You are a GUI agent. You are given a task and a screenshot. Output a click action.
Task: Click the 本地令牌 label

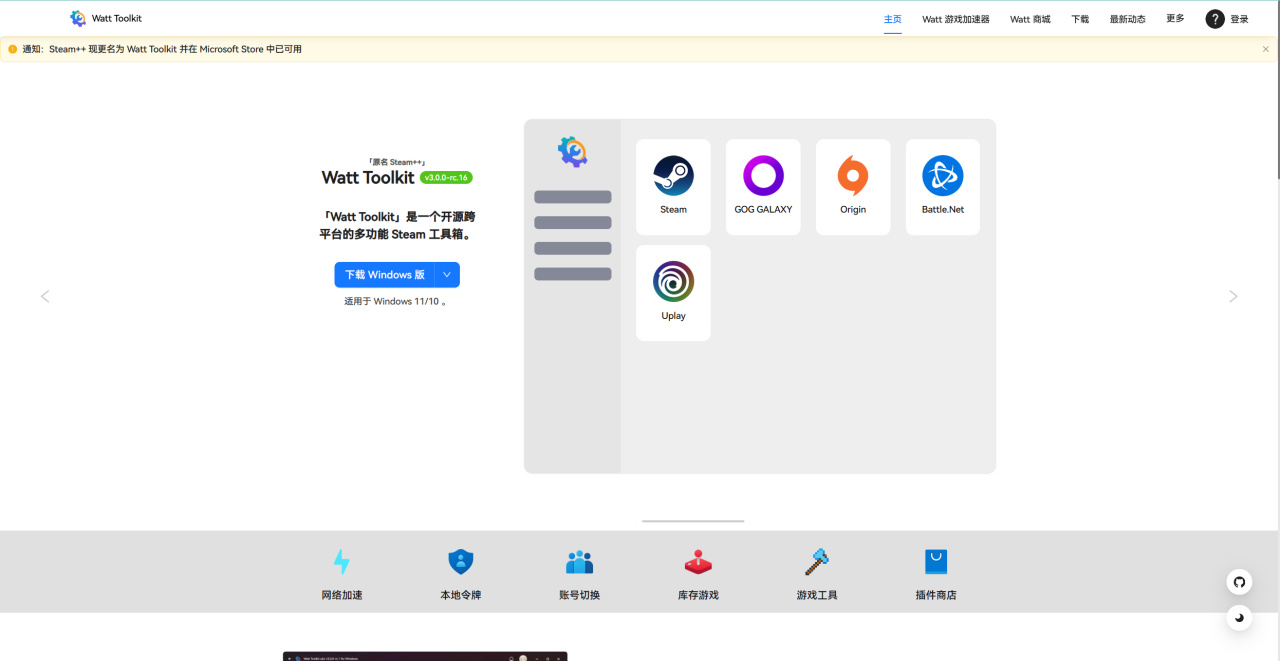461,595
